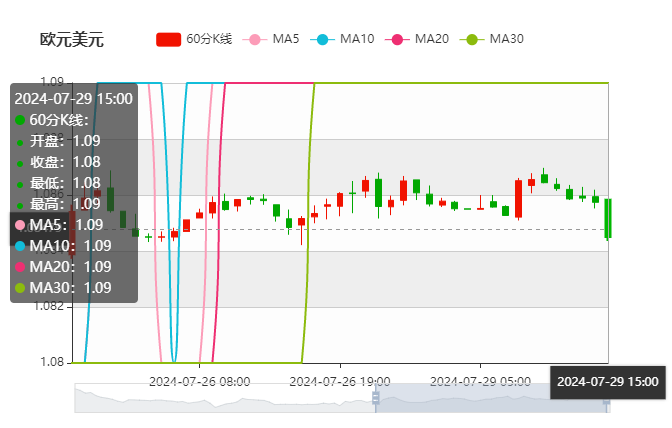Image resolution: width=672 pixels, height=428 pixels.
Task: Click the 欧元美元 chart title
Action: click(x=72, y=39)
